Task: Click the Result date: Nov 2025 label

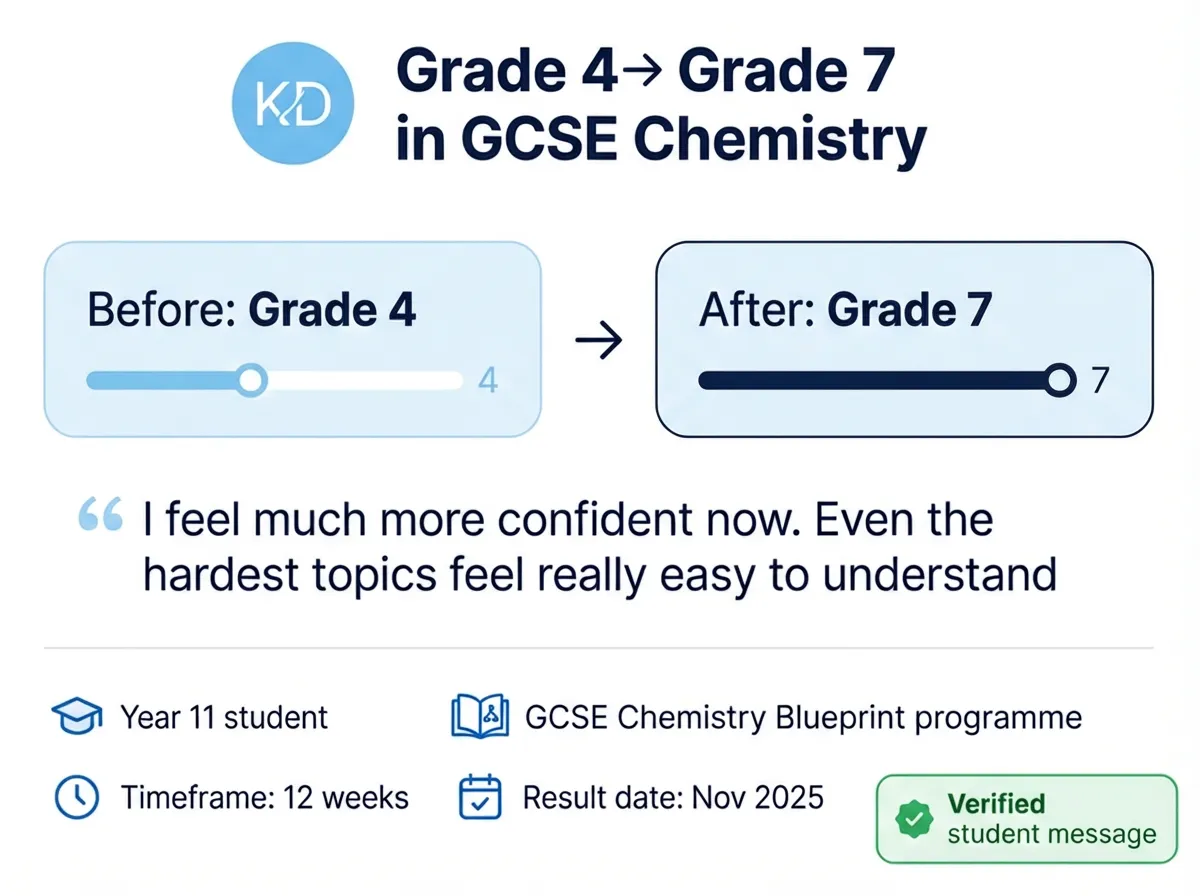Action: coord(674,797)
